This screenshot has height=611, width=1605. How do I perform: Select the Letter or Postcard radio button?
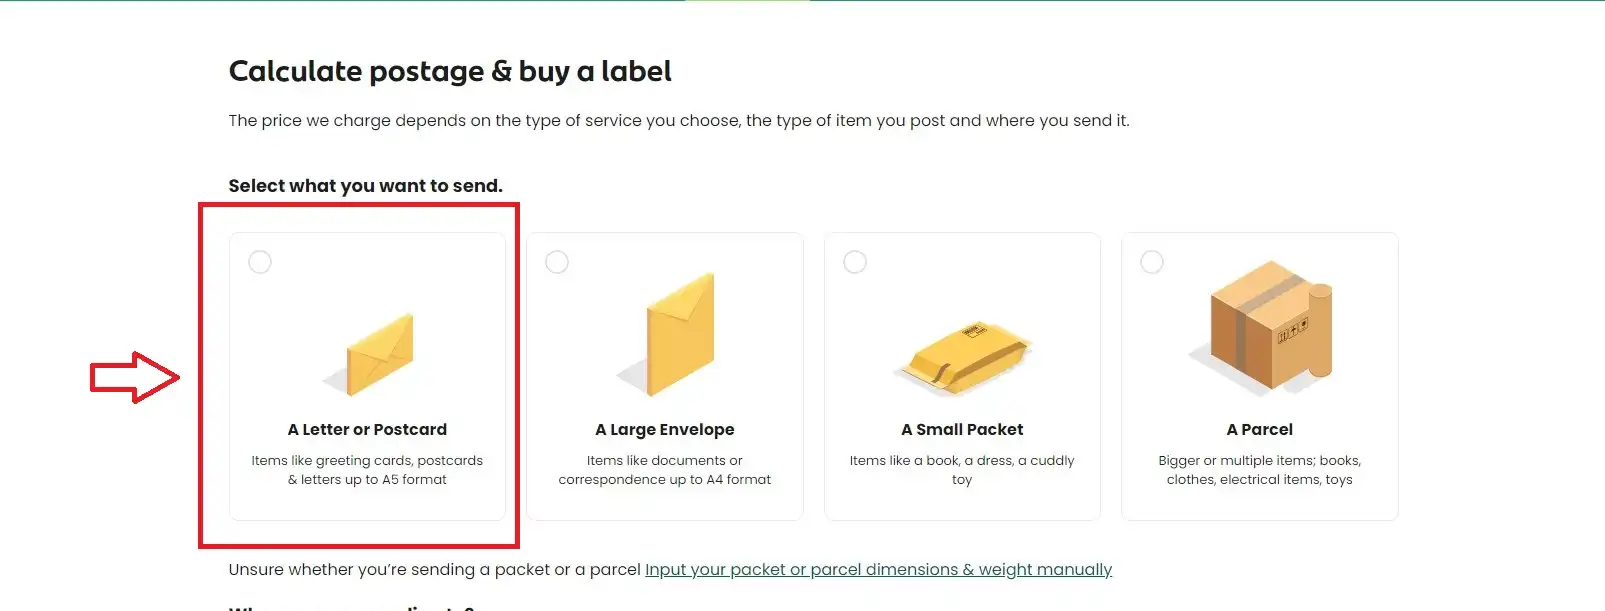(260, 262)
